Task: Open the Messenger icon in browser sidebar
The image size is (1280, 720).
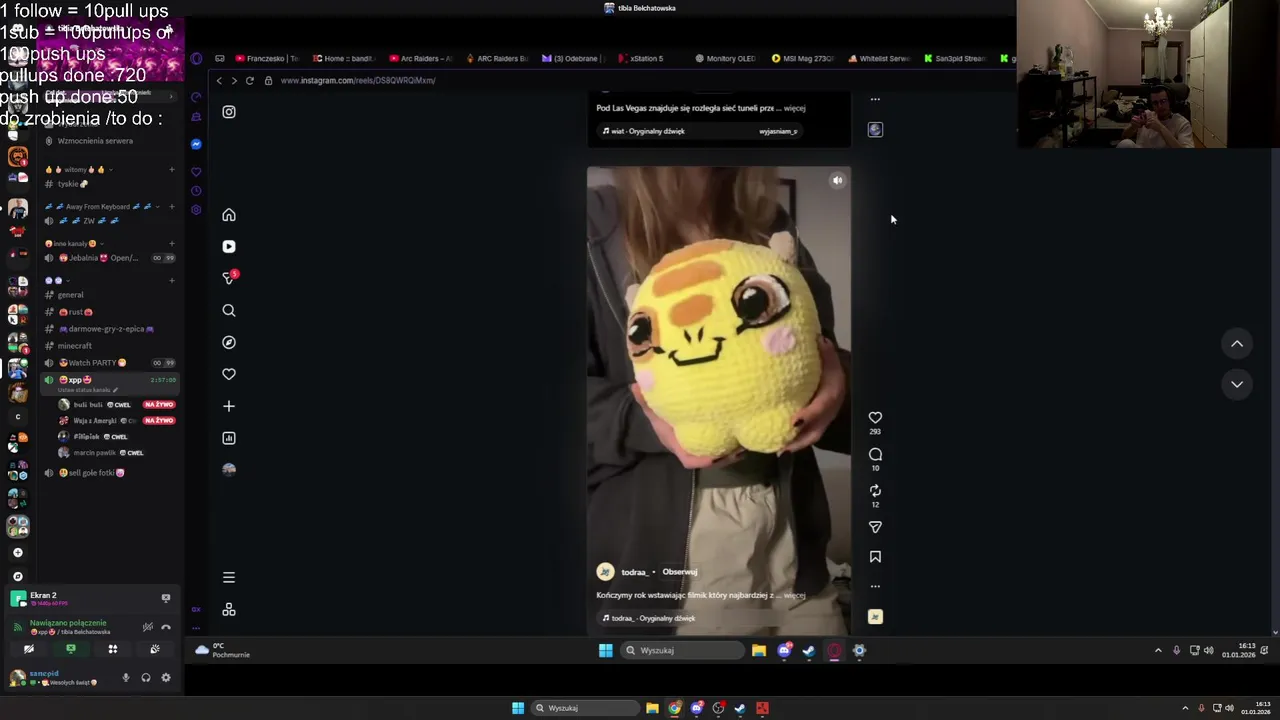Action: 196,144
